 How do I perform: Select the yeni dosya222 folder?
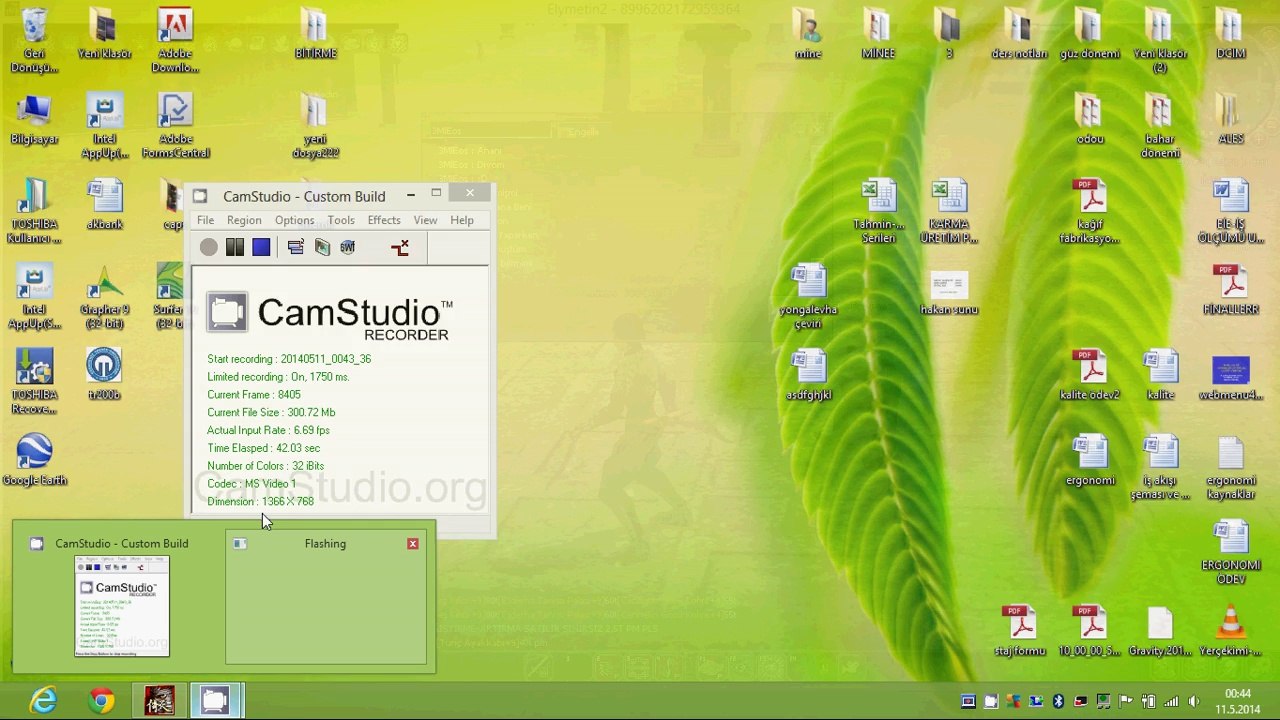pos(315,126)
